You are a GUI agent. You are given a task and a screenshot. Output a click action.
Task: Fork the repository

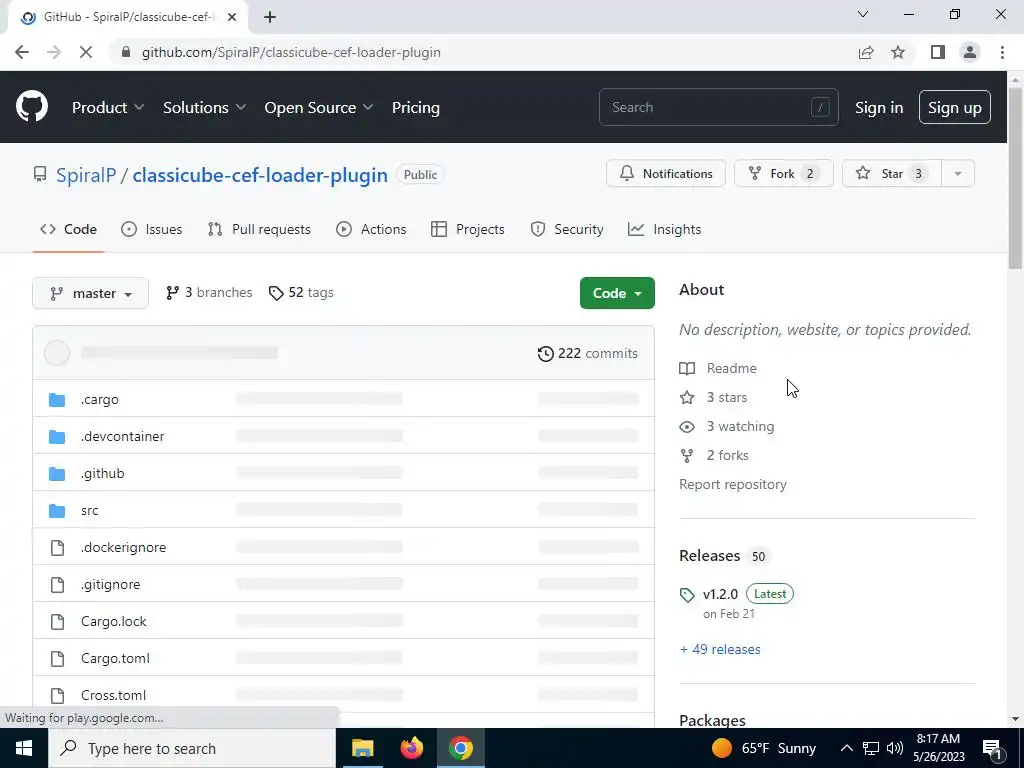point(784,174)
